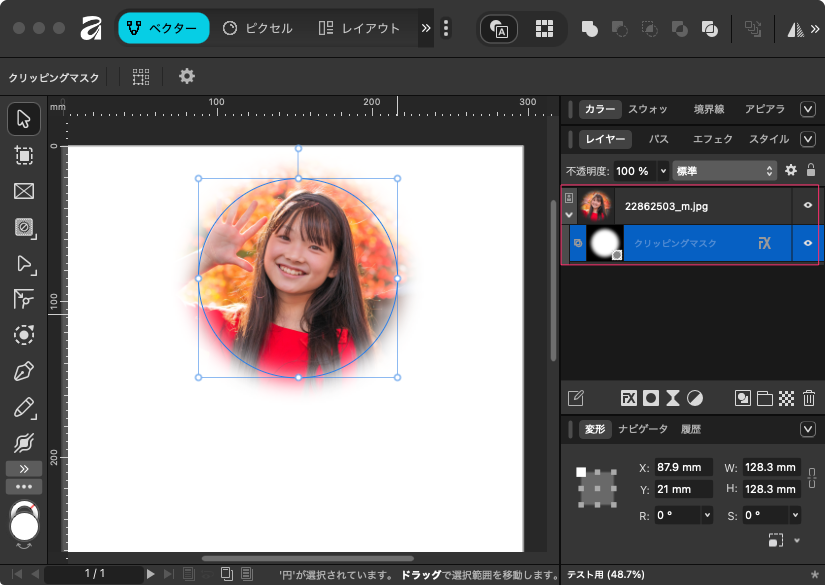Hide the 22862503_m.jpg layer
The width and height of the screenshot is (825, 585).
[x=807, y=206]
